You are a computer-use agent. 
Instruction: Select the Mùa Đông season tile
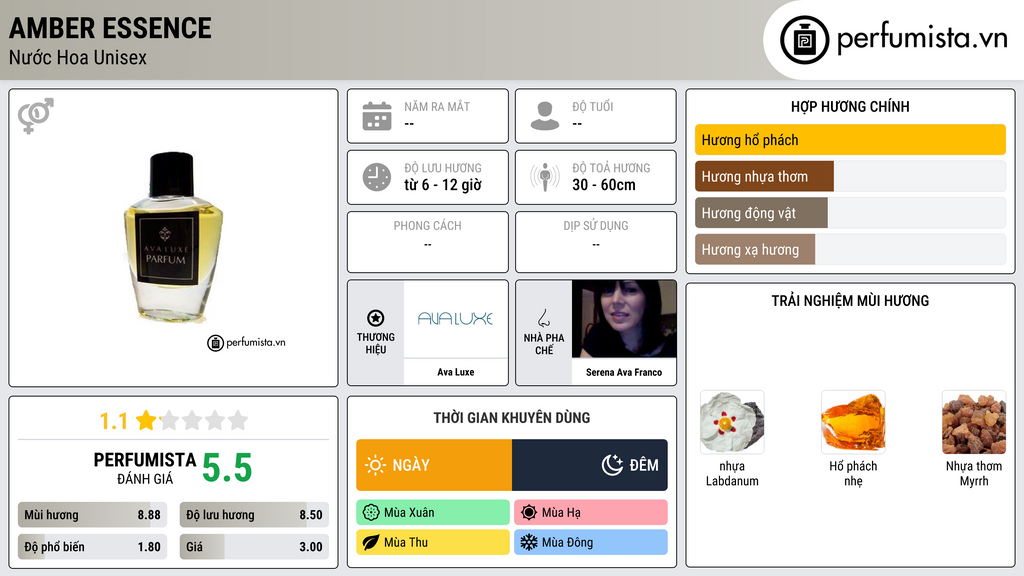(x=591, y=542)
